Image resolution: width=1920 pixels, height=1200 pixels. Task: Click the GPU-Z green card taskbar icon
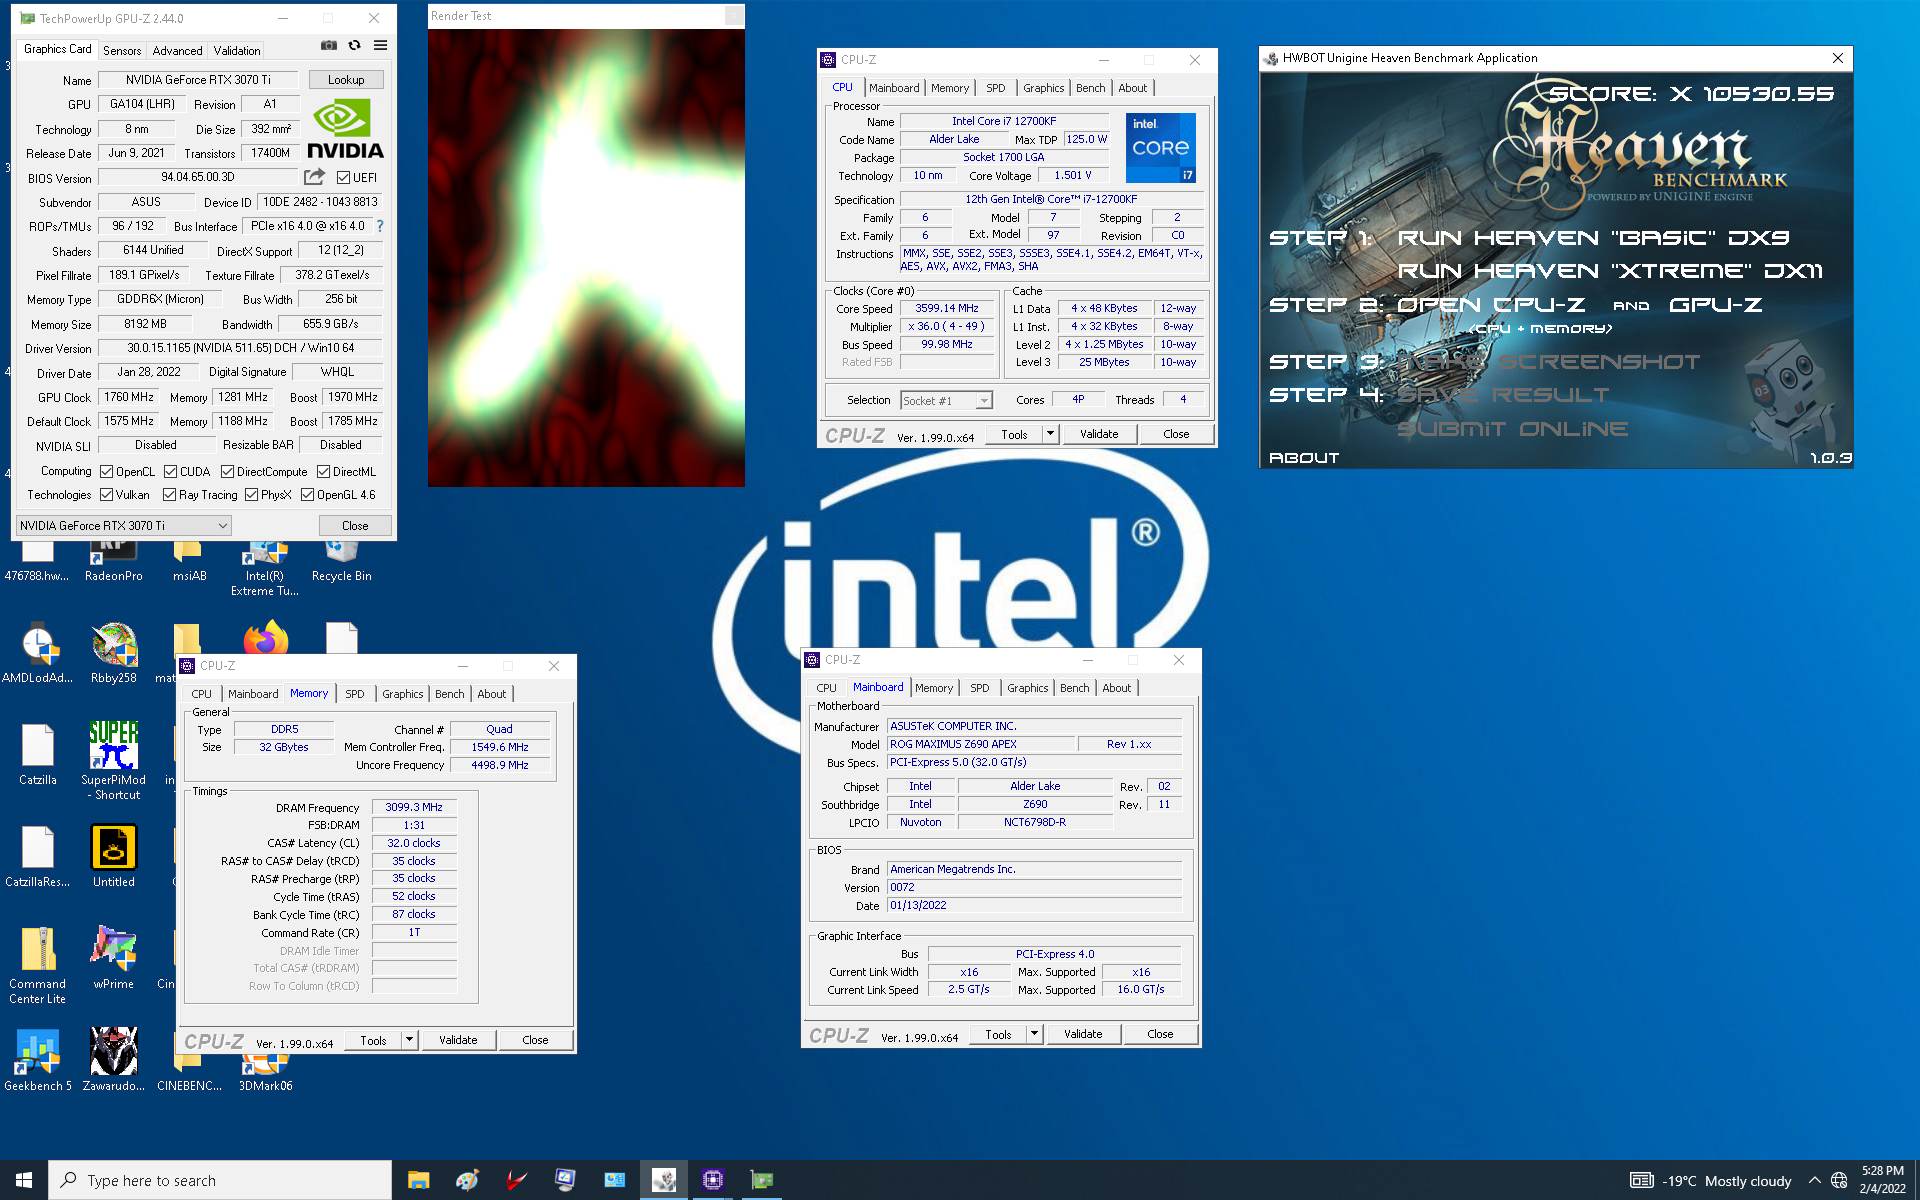click(762, 1180)
